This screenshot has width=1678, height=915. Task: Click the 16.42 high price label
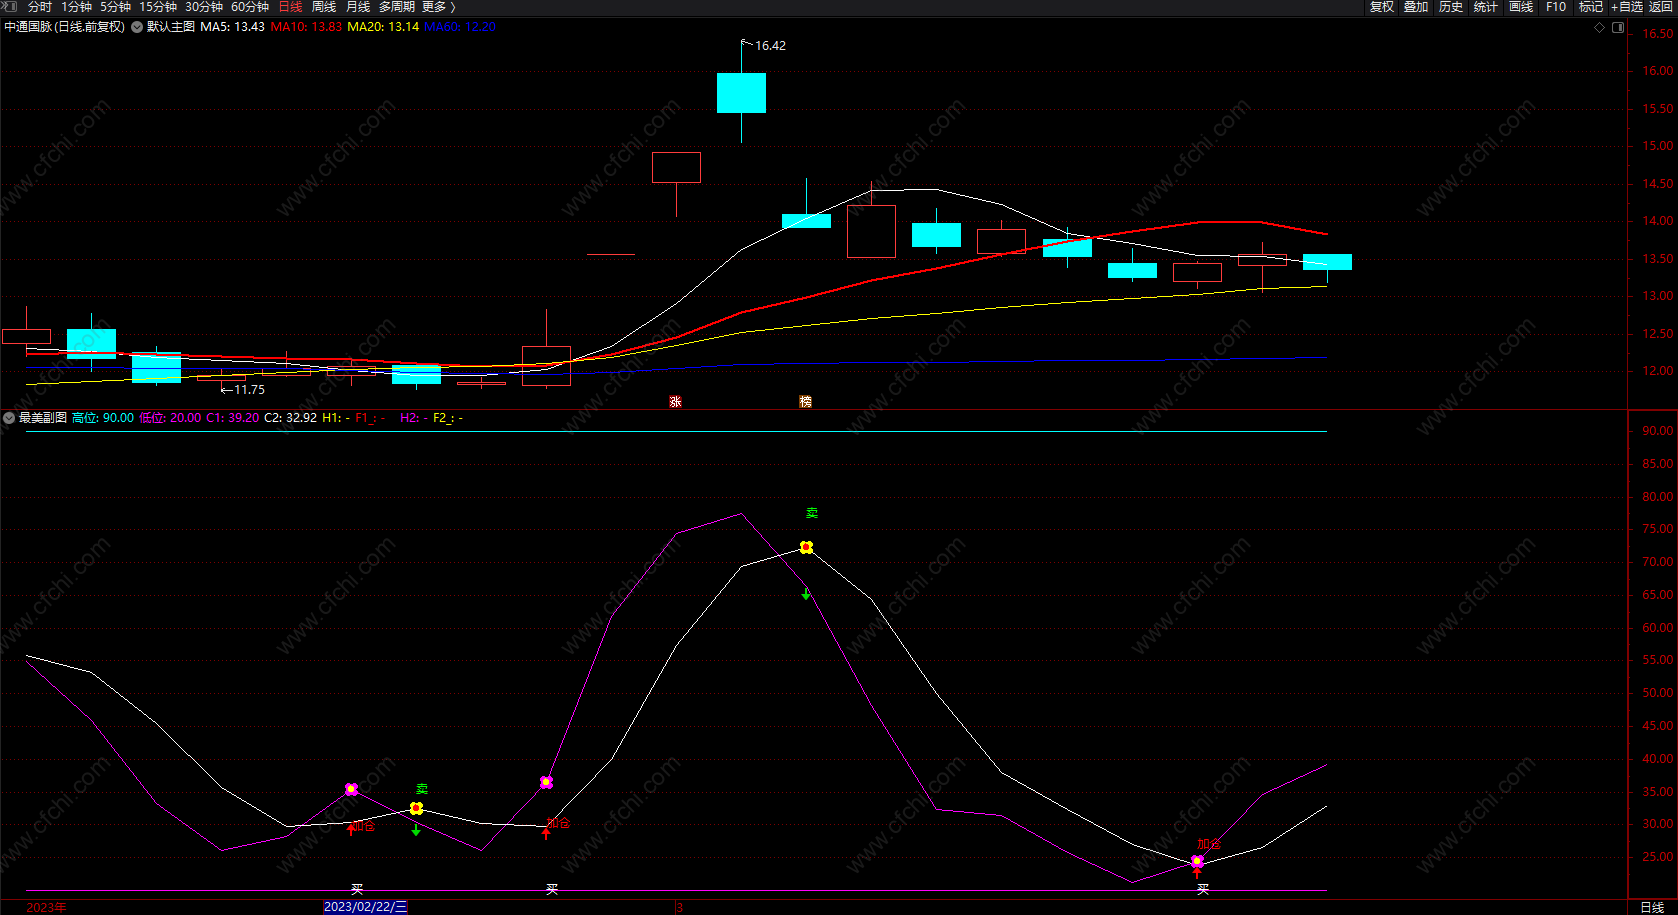point(770,46)
